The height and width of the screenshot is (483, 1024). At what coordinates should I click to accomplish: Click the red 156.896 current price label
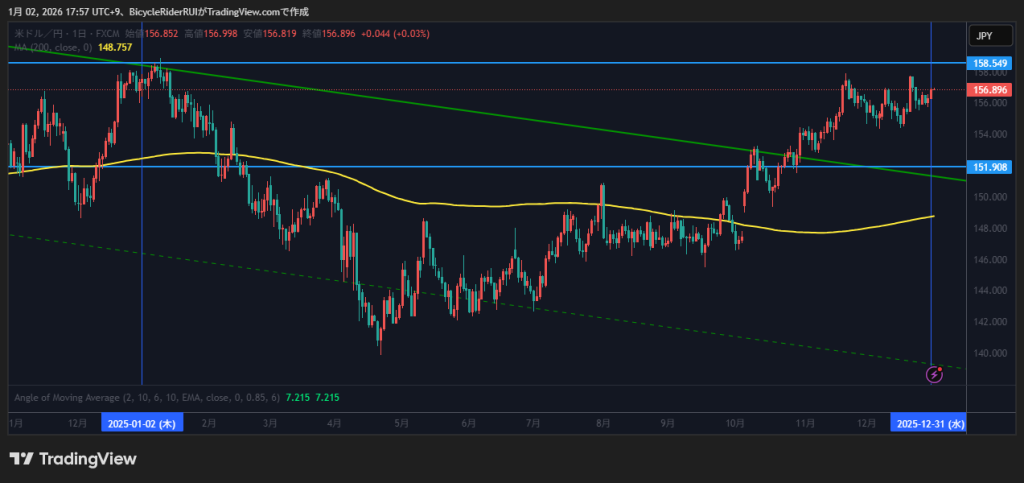tap(989, 90)
